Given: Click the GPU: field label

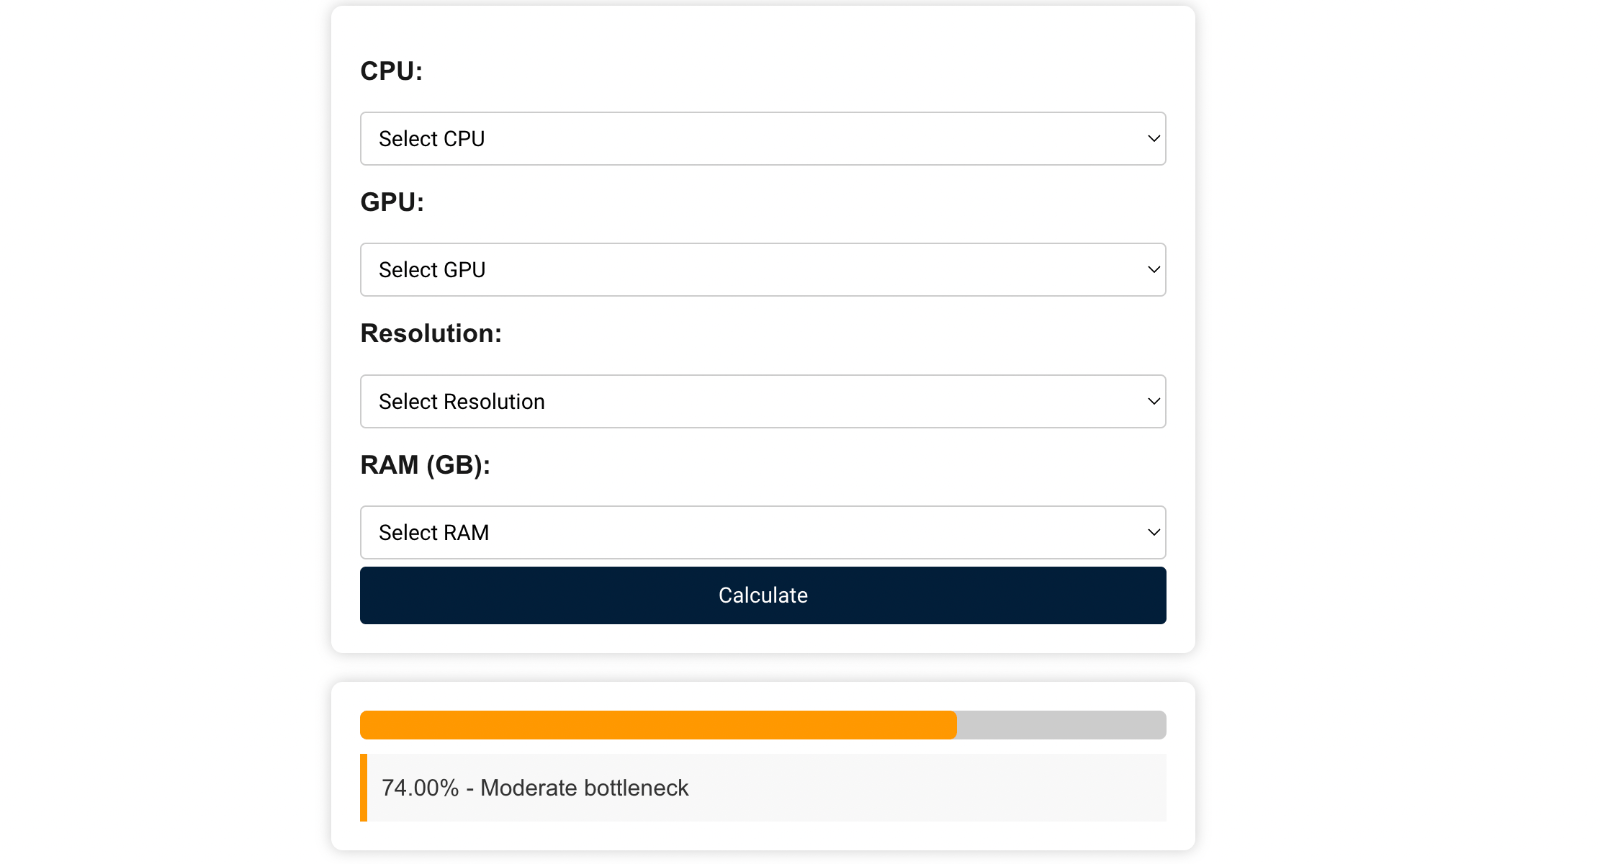Looking at the screenshot, I should pyautogui.click(x=392, y=202).
